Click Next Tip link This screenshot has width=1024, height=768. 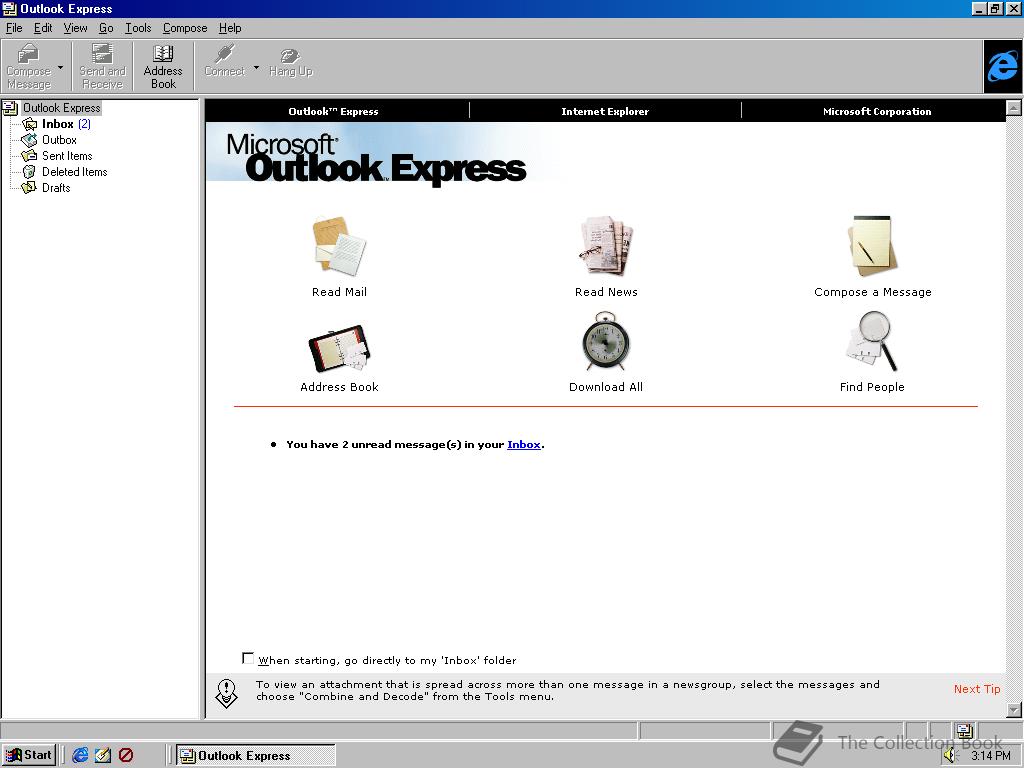[977, 689]
